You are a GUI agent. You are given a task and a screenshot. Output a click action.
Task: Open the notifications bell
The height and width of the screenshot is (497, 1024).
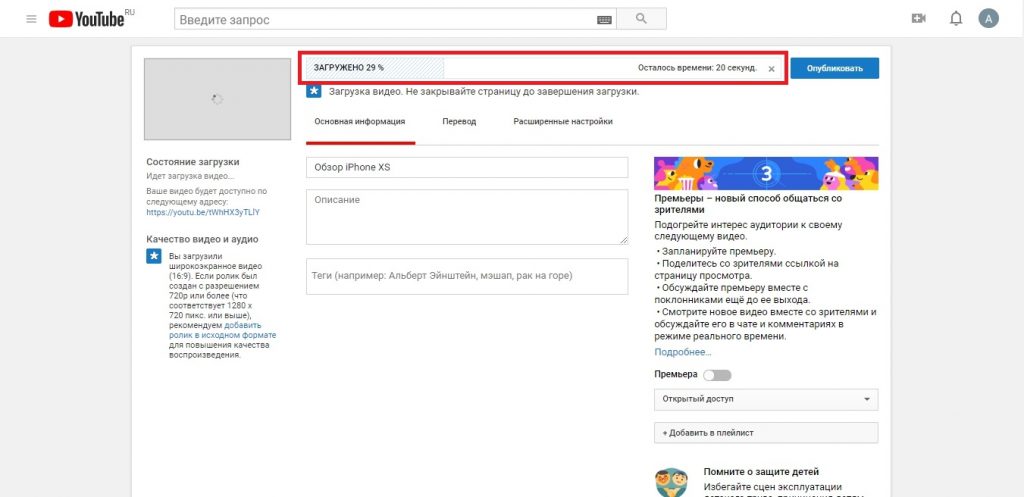[x=955, y=19]
